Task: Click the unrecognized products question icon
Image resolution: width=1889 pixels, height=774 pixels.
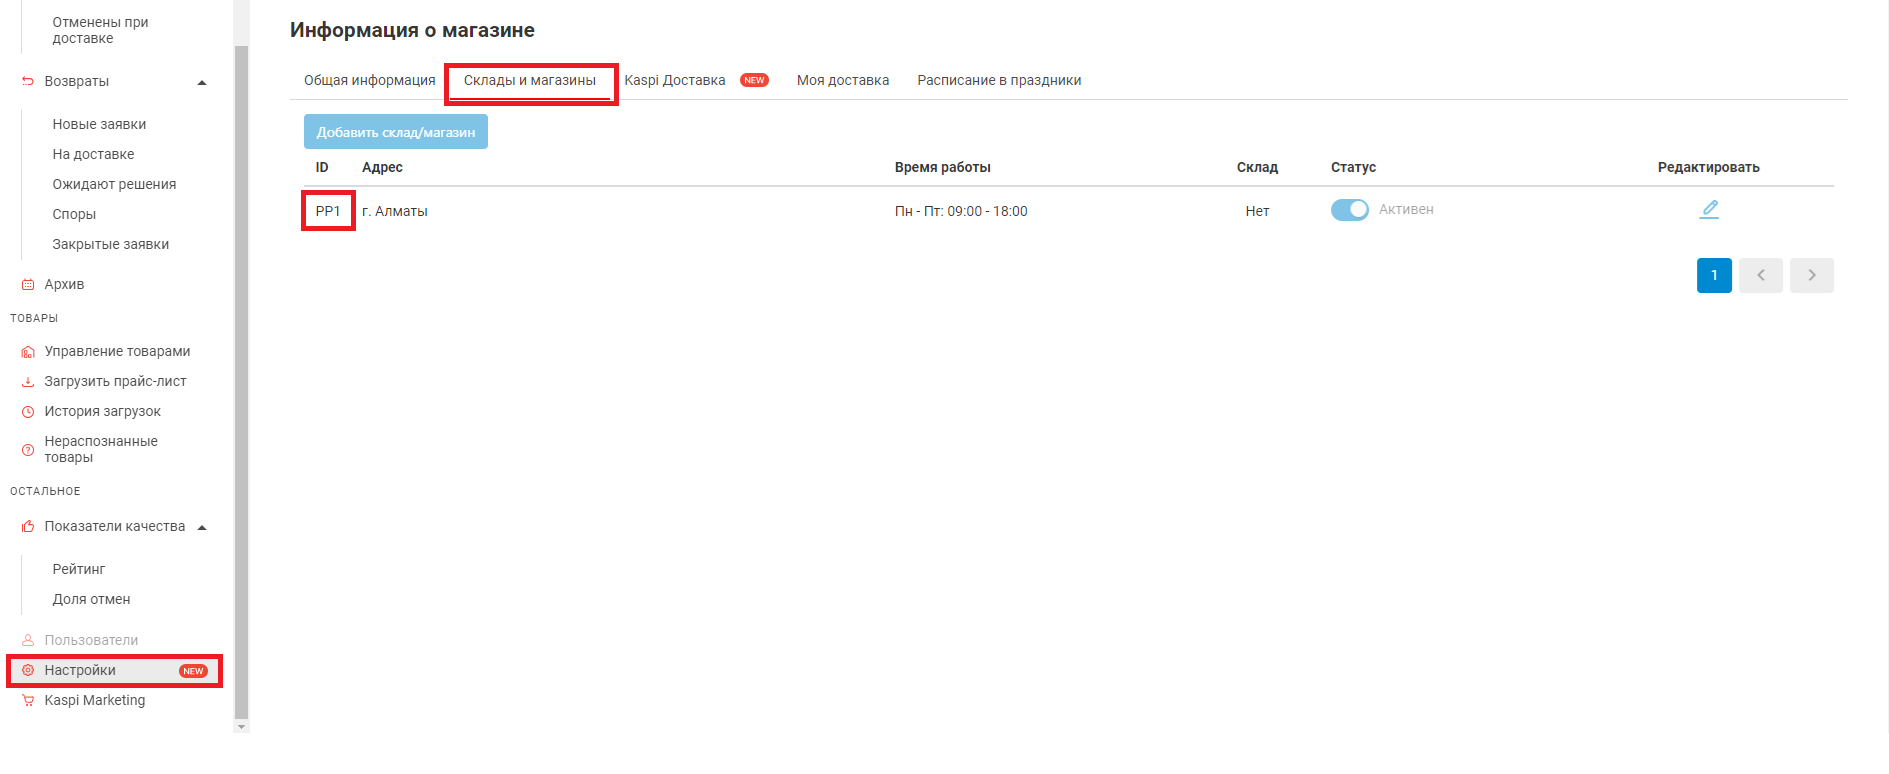Action: pyautogui.click(x=28, y=449)
